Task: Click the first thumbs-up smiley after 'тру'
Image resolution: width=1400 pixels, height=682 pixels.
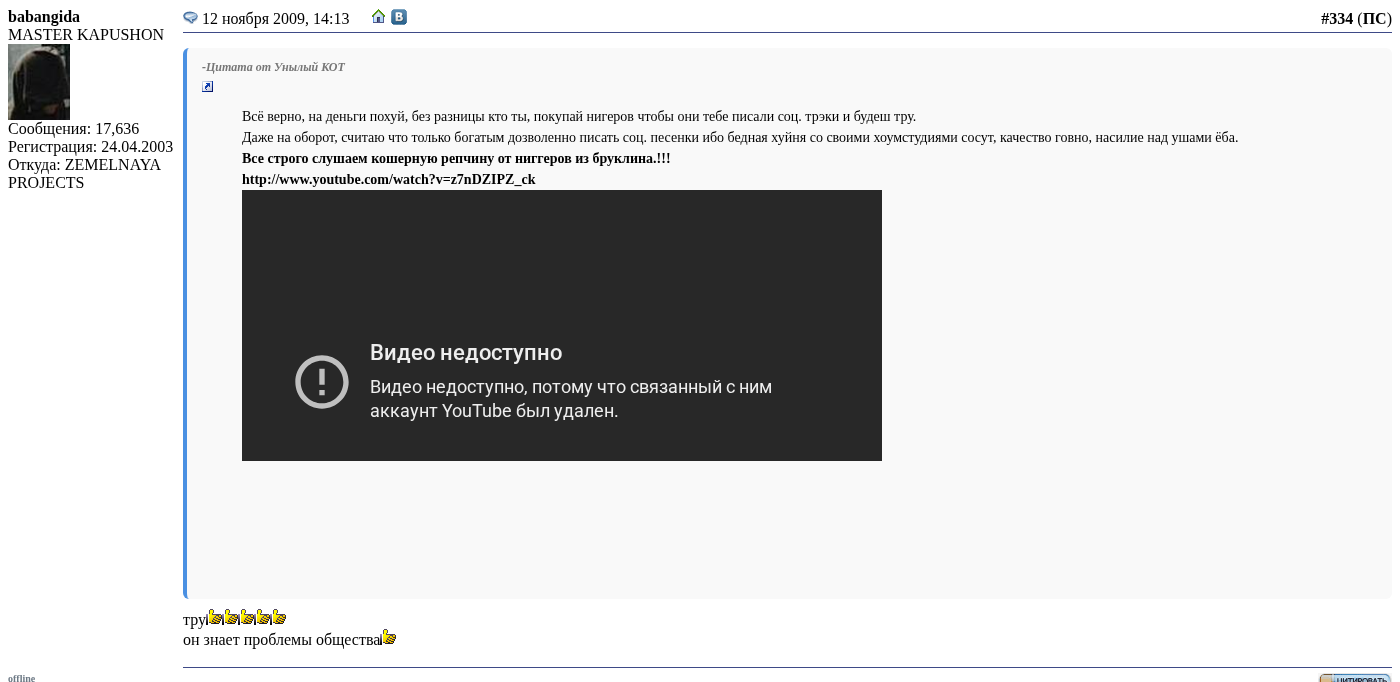Action: point(215,618)
